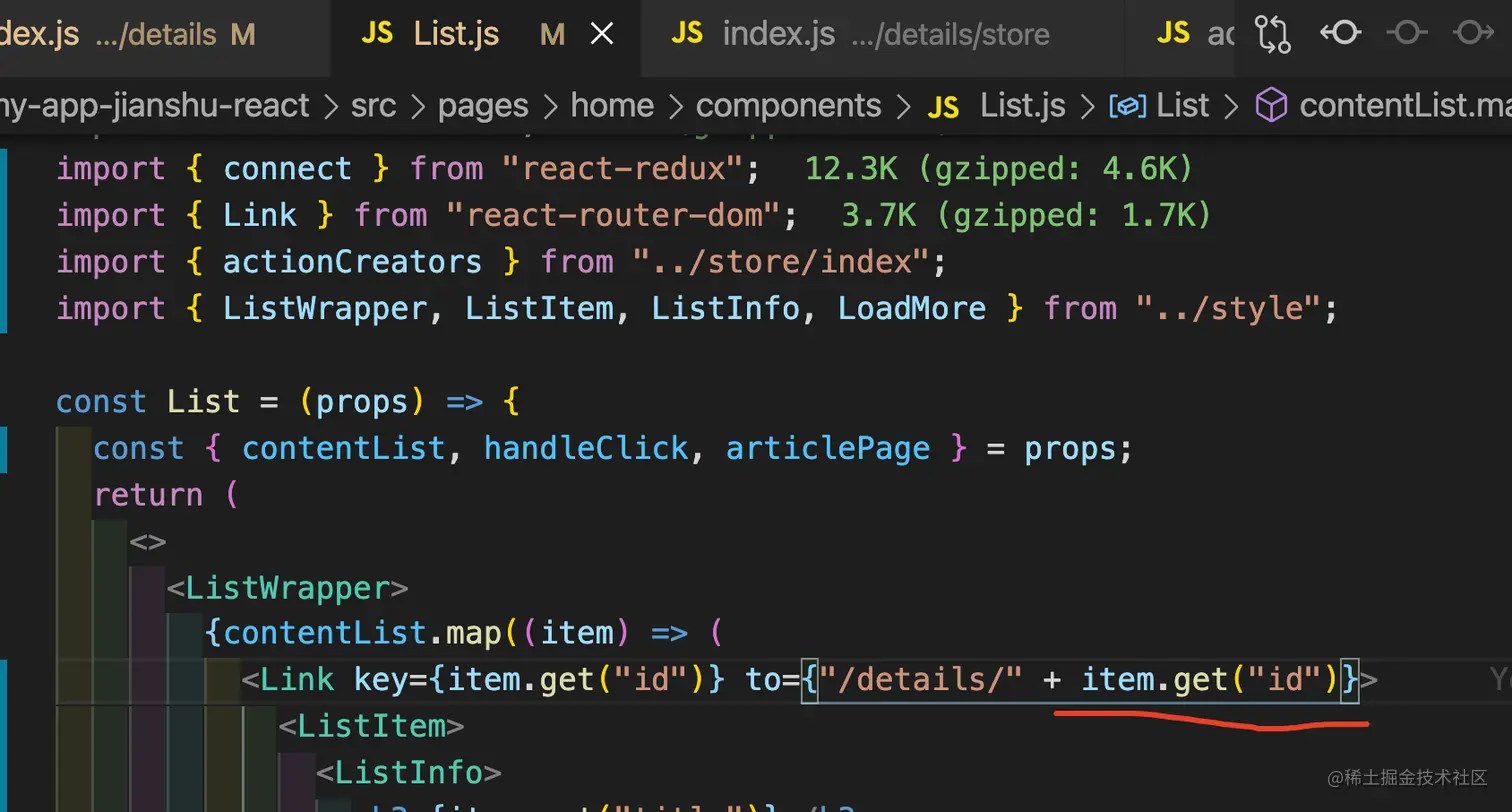Select the pages breadcrumb segment
1512x812 pixels.
[484, 106]
